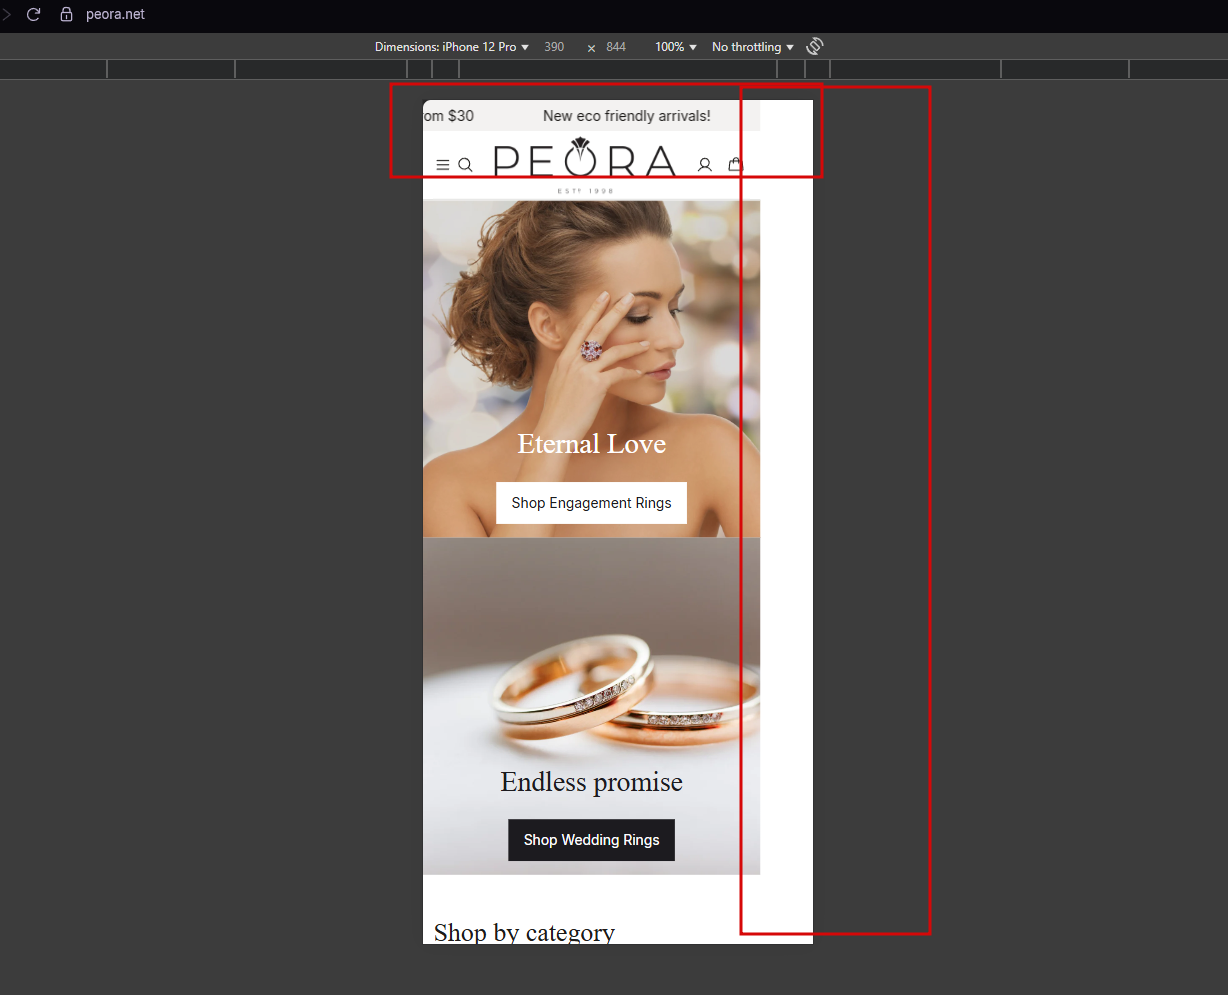Click the PEORA logo
The height and width of the screenshot is (995, 1228).
tap(585, 165)
